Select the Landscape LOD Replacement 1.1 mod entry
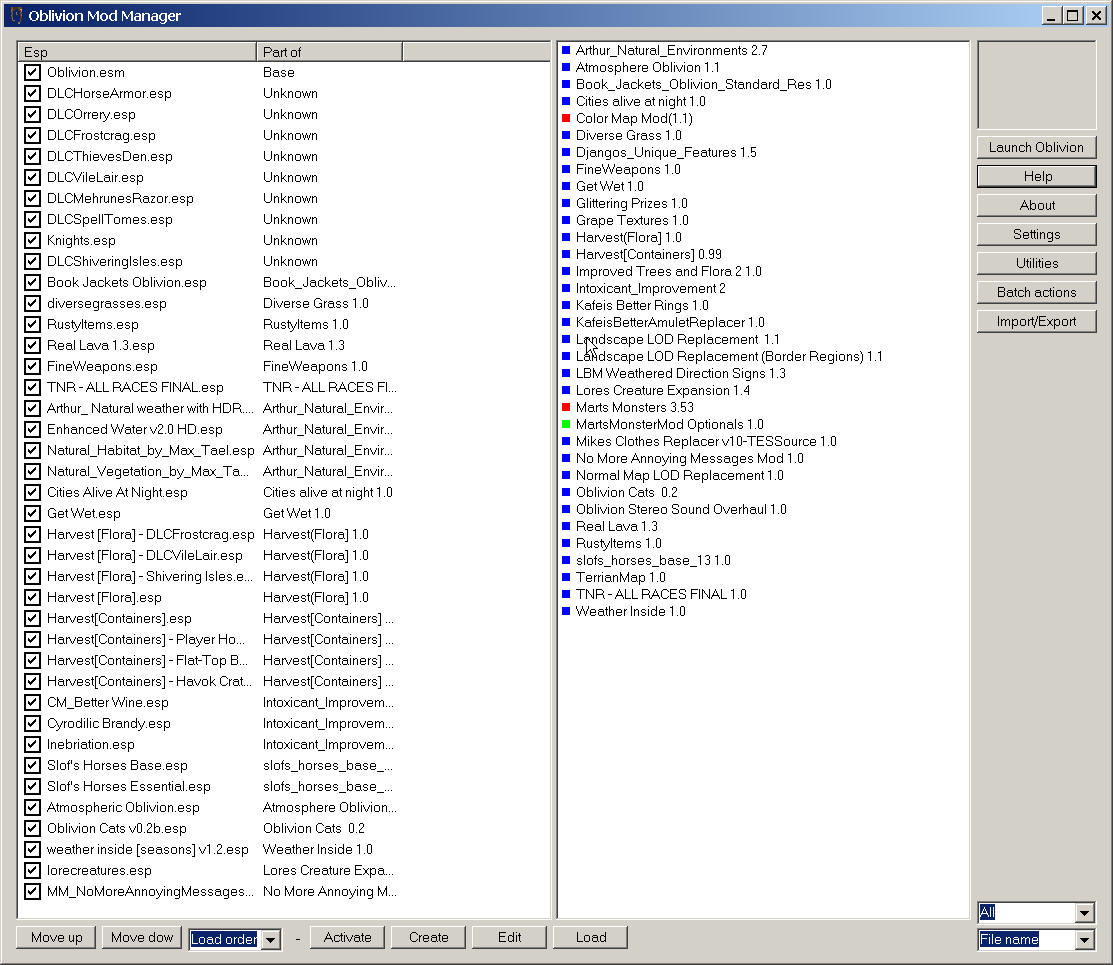 coord(677,339)
